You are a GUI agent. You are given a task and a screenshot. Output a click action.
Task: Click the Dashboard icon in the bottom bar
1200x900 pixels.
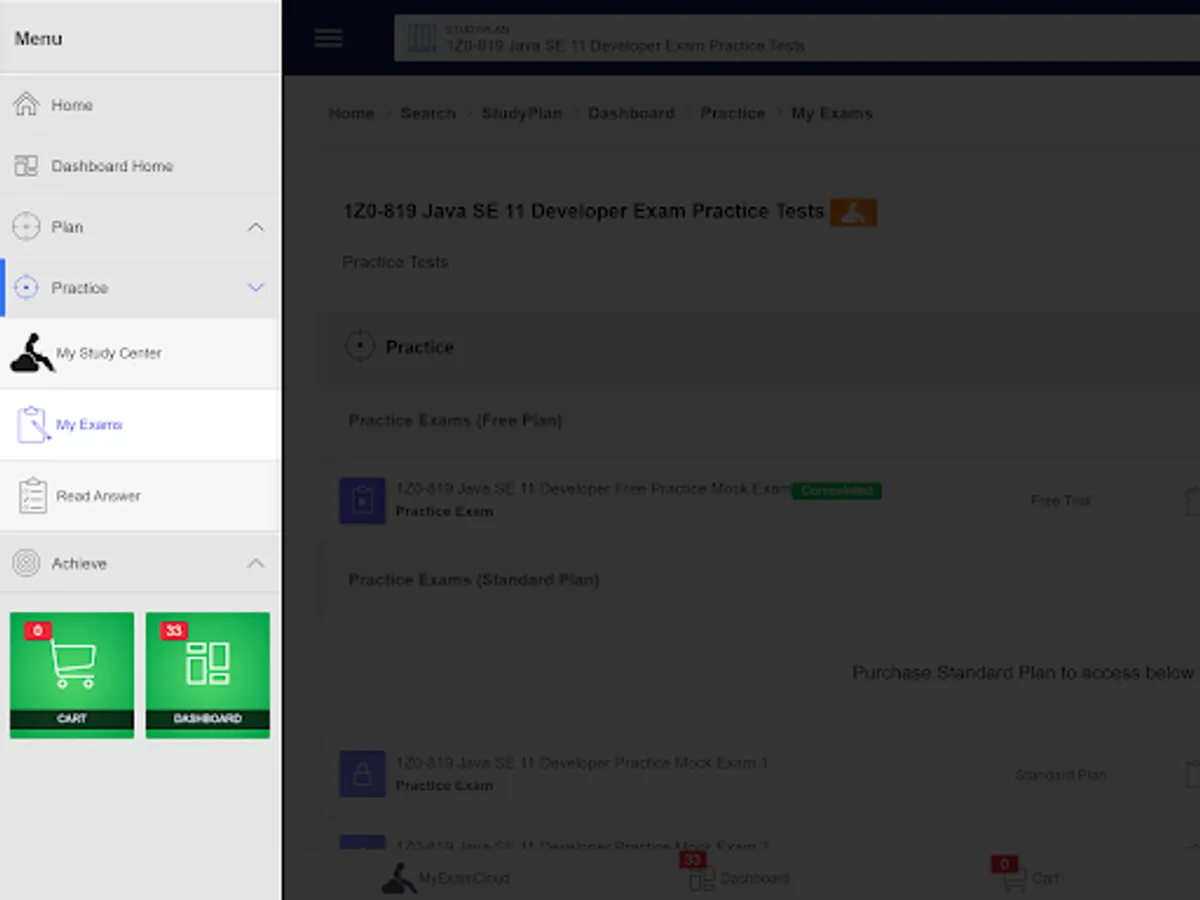(x=701, y=879)
